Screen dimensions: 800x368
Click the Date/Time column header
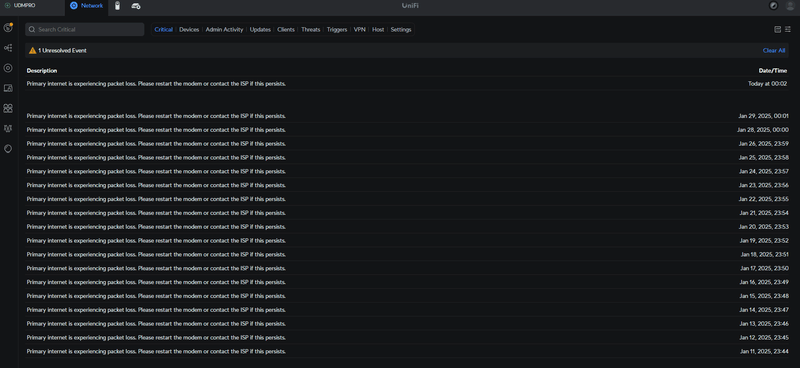pos(772,70)
